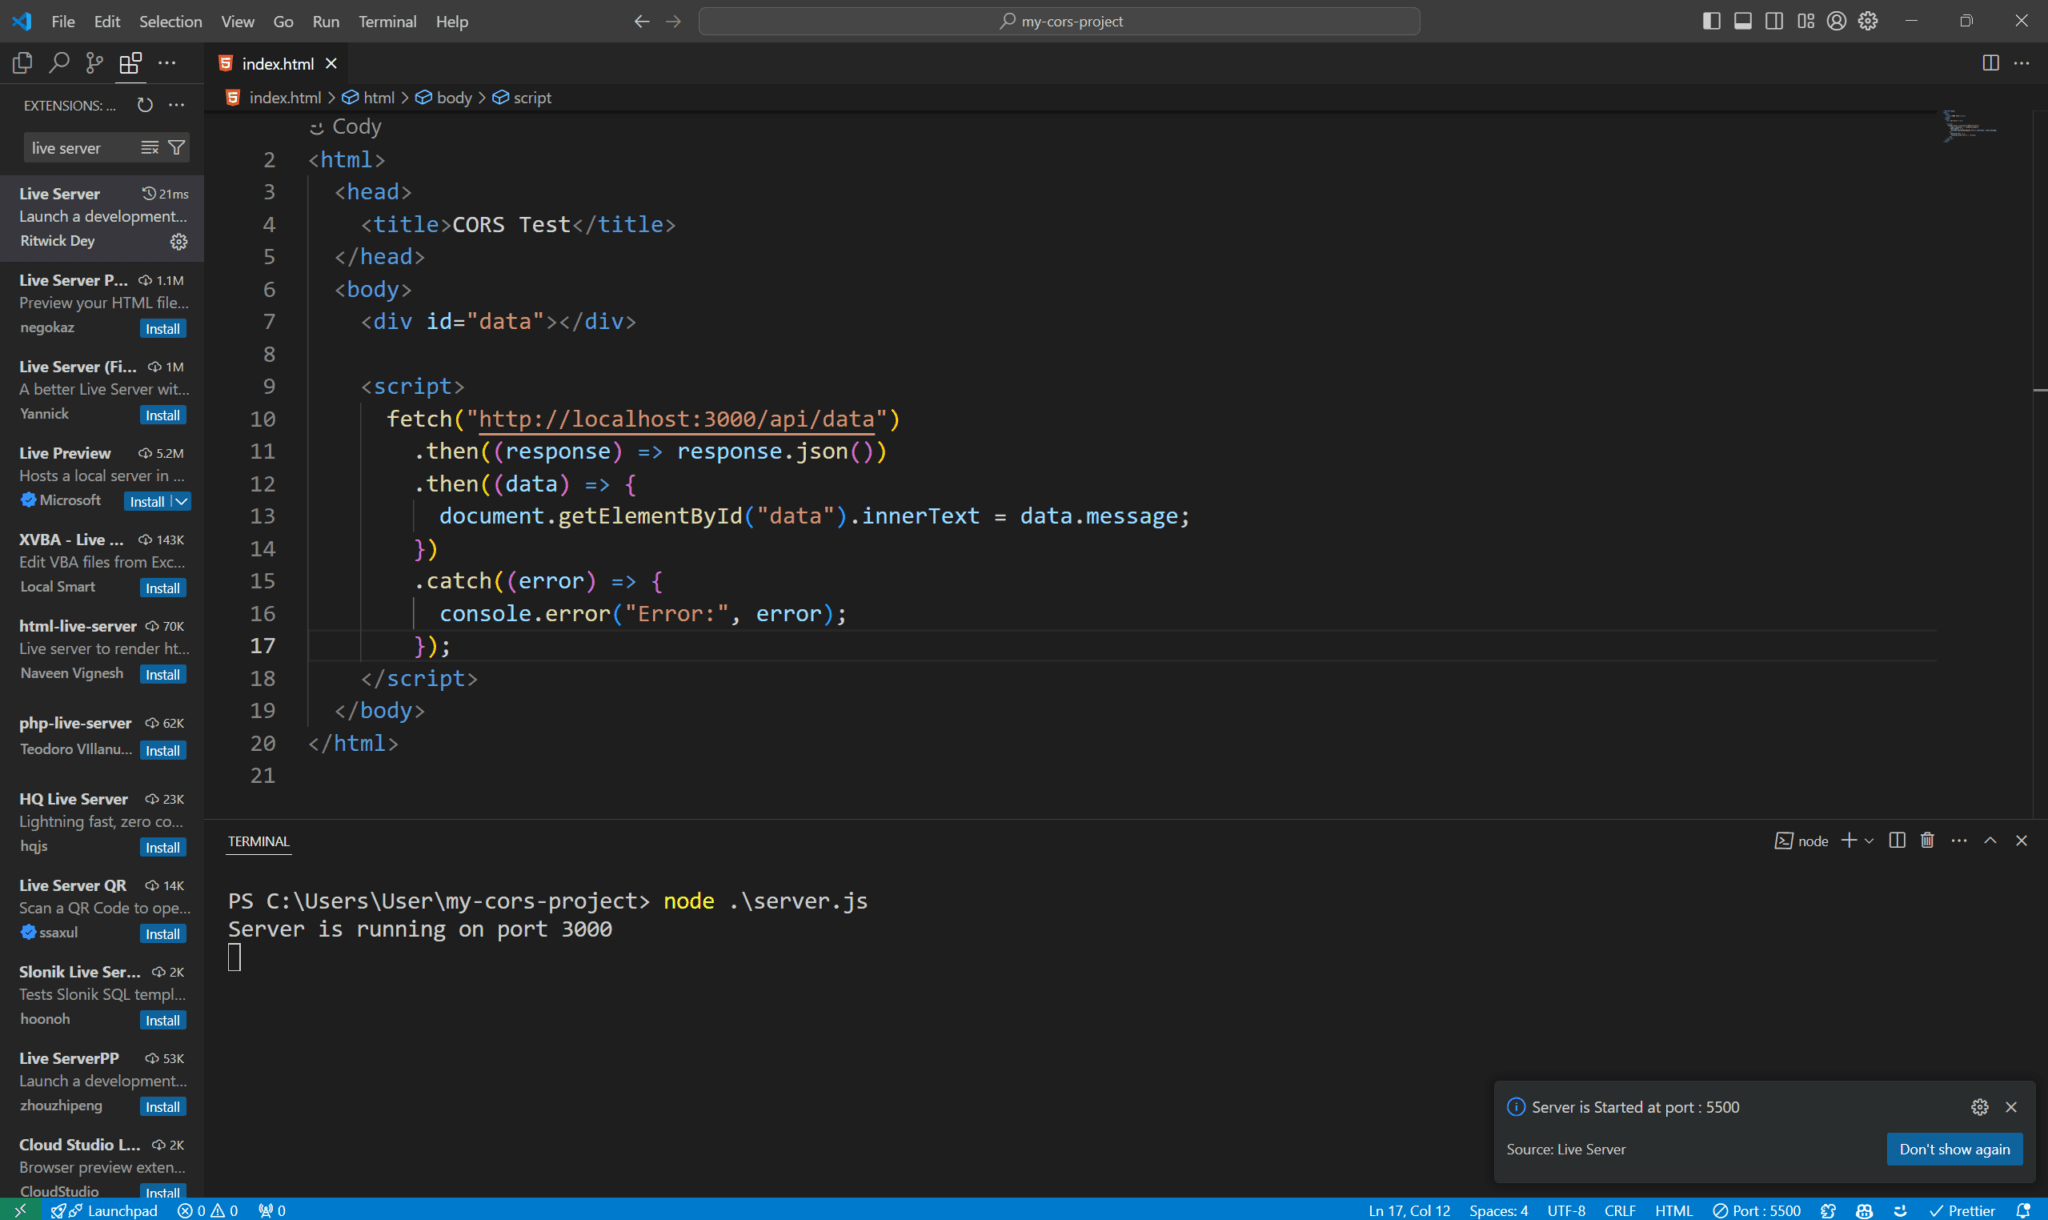
Task: Switch to the index.html editor tab
Action: tap(277, 63)
